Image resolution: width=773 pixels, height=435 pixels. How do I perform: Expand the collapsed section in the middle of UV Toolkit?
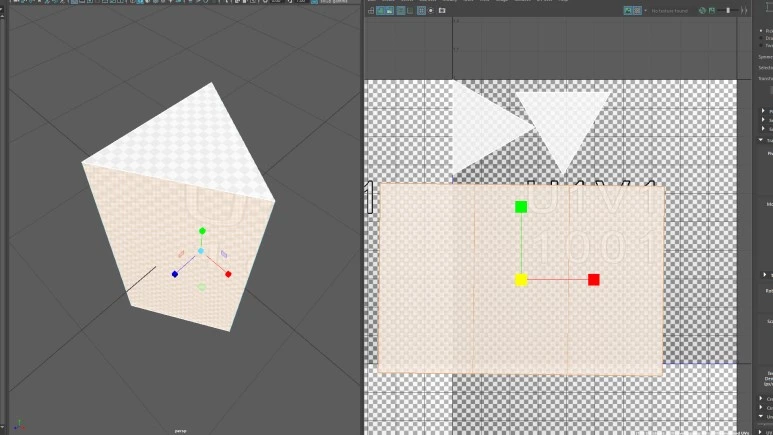[x=765, y=274]
